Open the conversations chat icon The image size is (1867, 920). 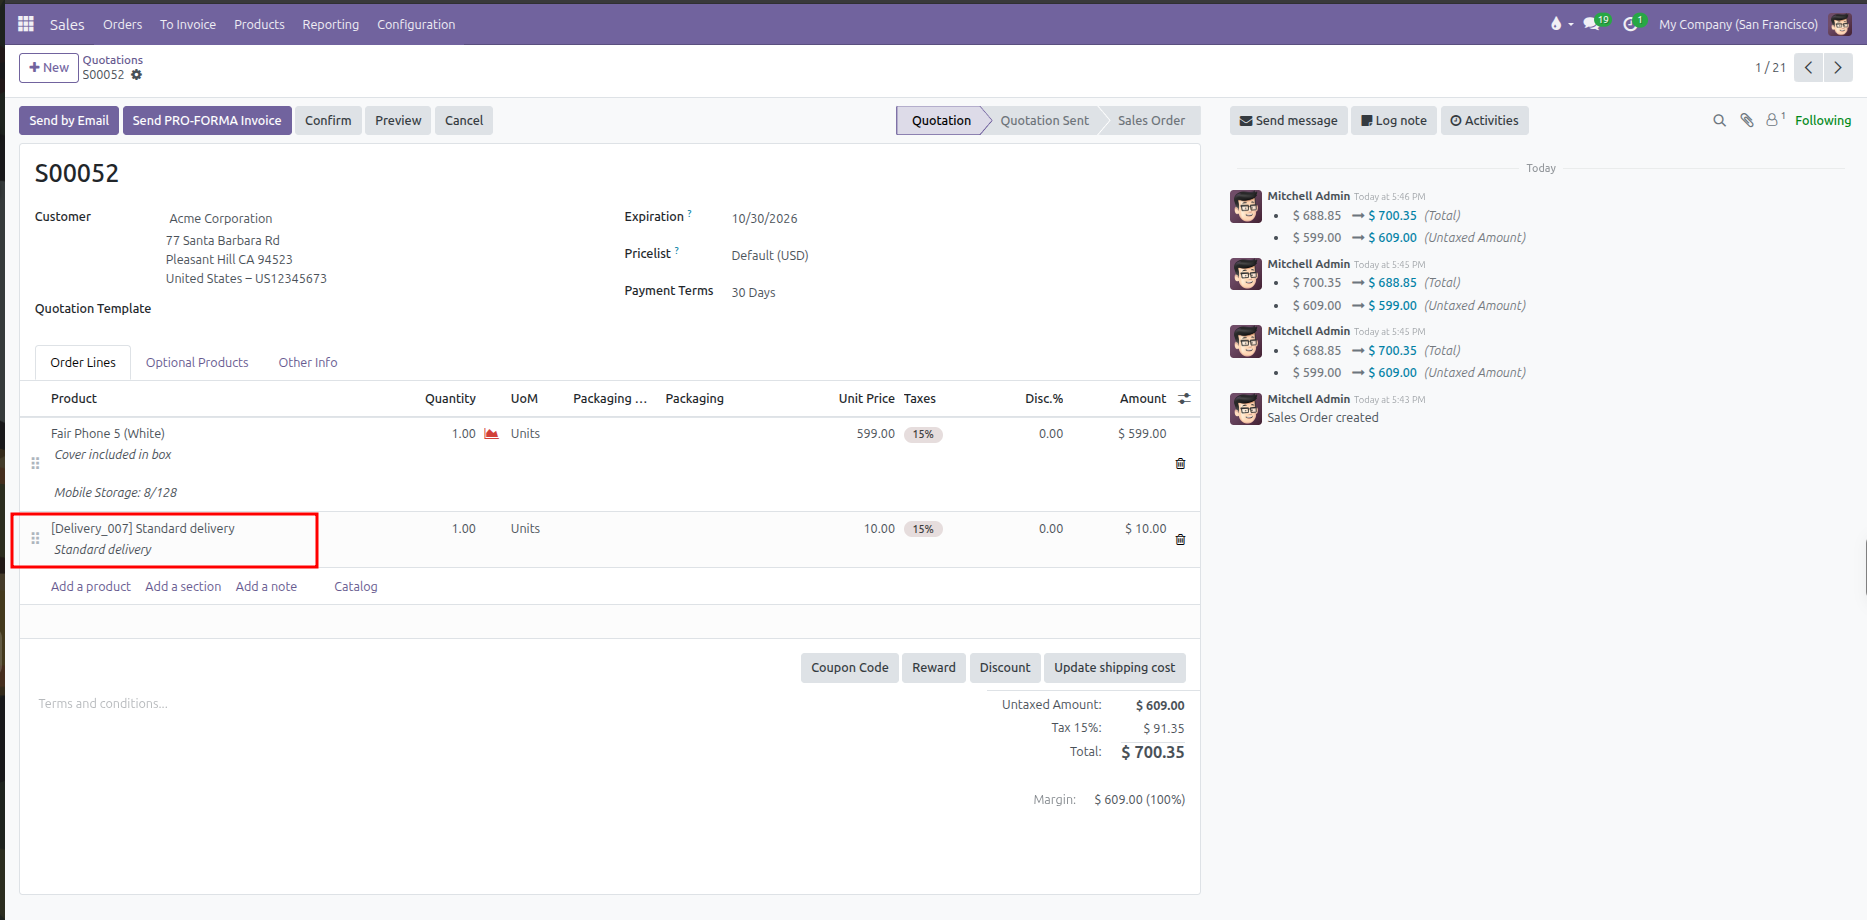[x=1591, y=24]
